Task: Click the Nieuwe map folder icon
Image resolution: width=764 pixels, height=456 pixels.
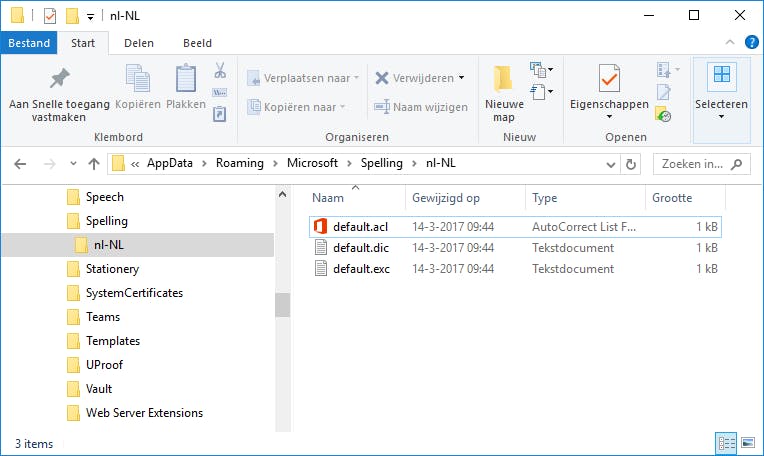Action: click(x=503, y=79)
